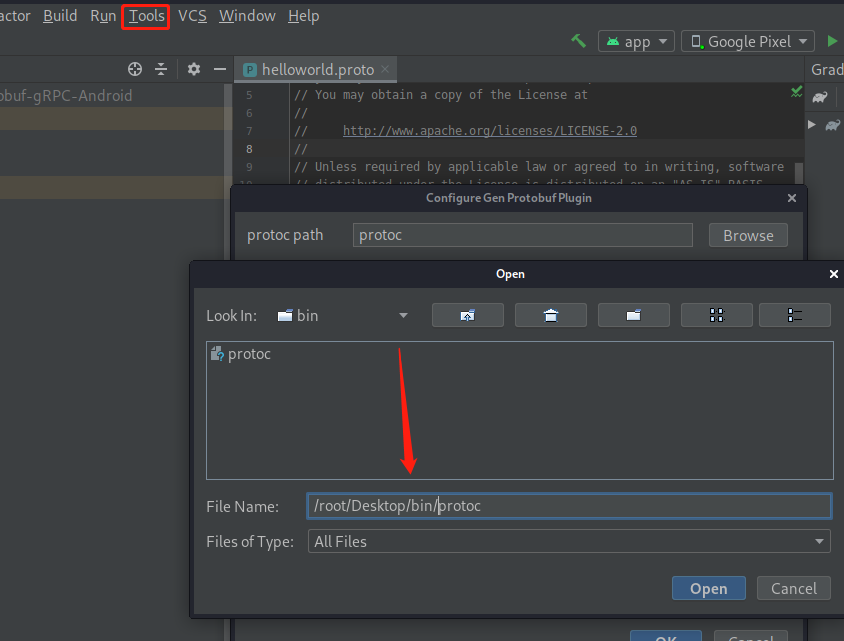Click the Up One Level folder icon
Screen dimensions: 844x641
click(x=467, y=315)
